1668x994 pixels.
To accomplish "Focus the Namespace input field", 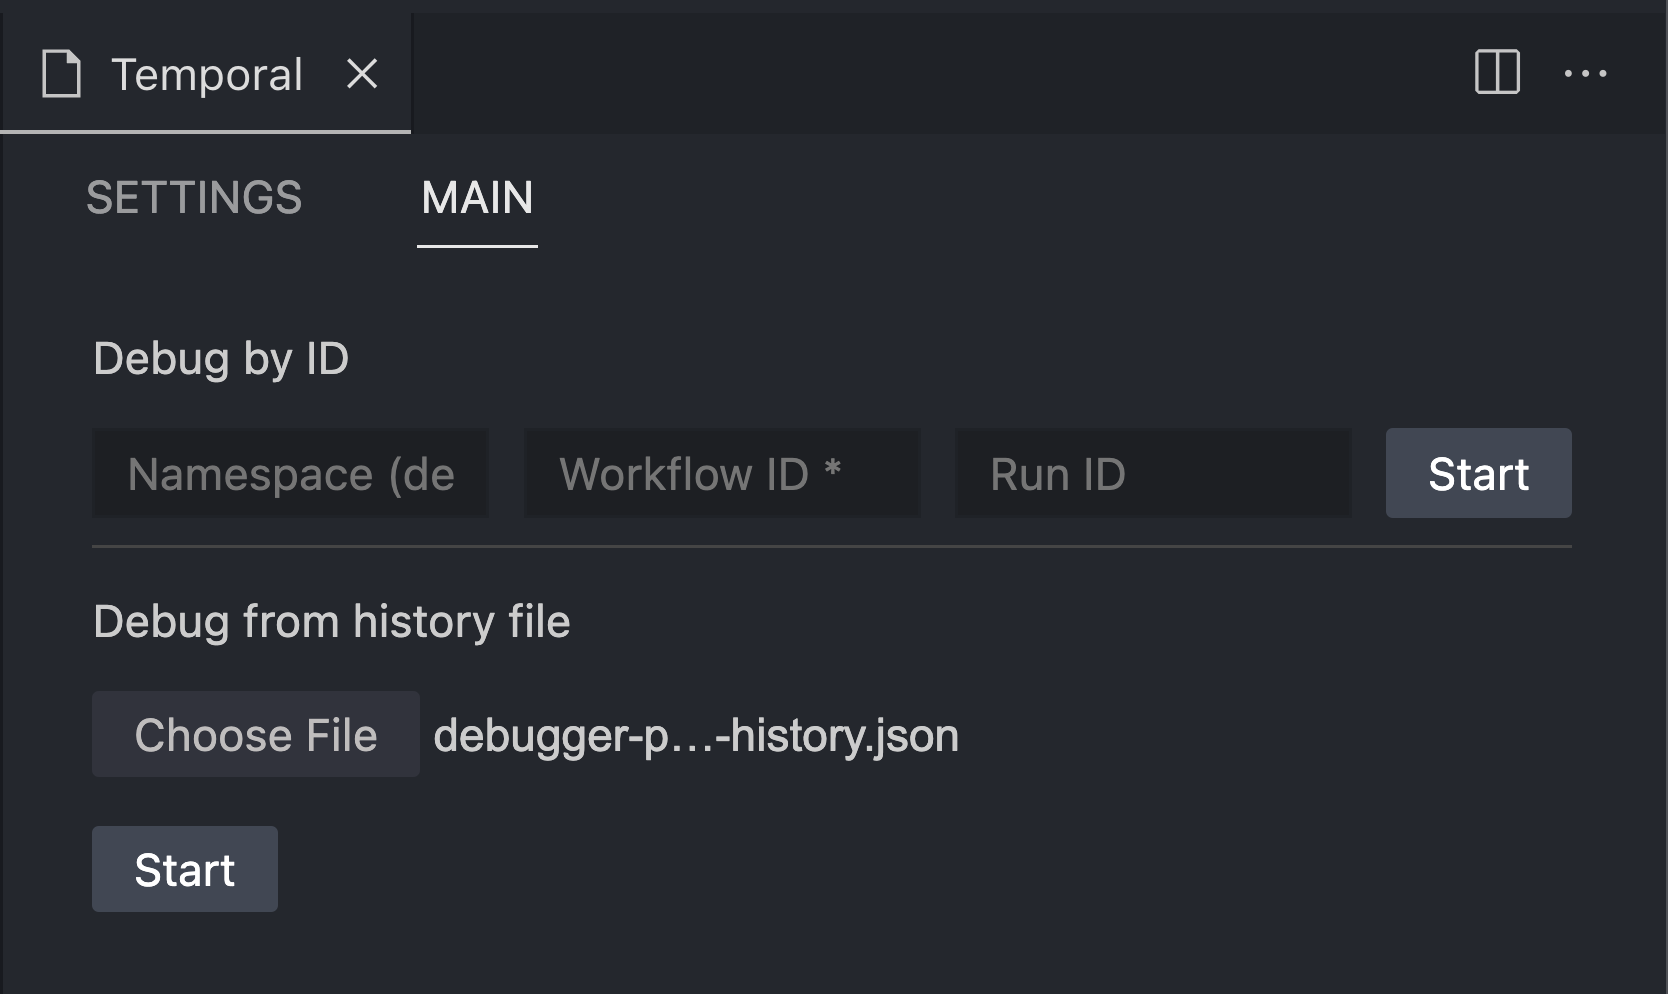I will (x=291, y=473).
